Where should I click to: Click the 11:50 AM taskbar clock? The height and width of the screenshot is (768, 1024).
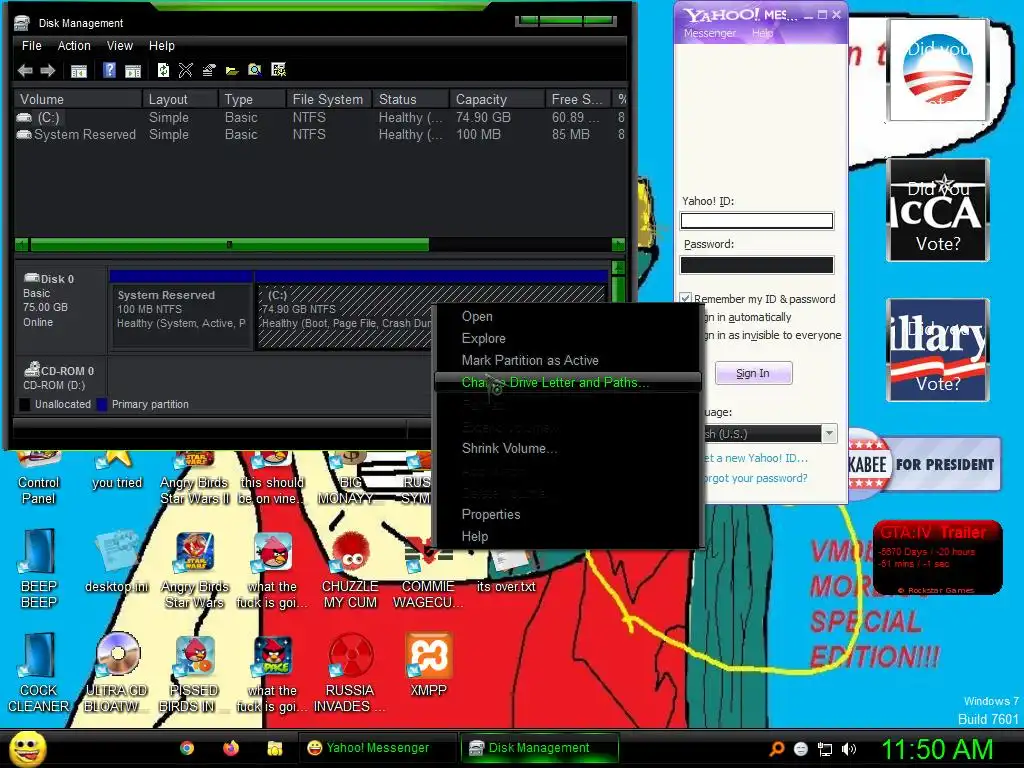[937, 749]
